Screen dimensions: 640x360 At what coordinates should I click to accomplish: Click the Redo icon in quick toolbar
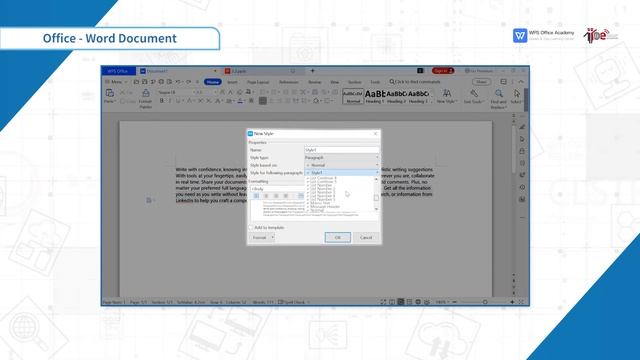(x=188, y=82)
